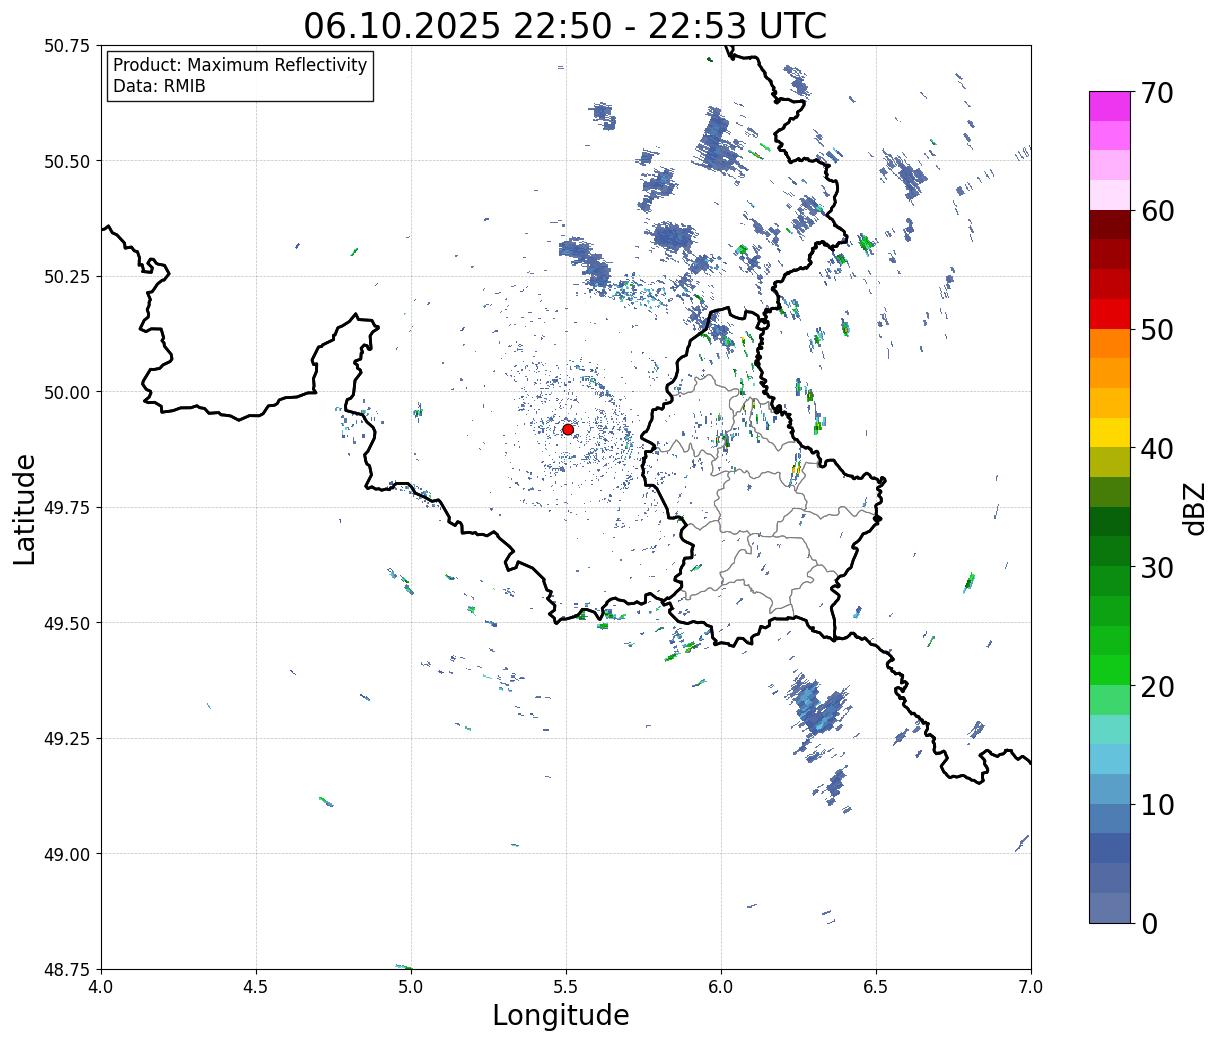Click the longitude tick label 4.0
Image resolution: width=1219 pixels, height=1040 pixels.
tap(101, 987)
